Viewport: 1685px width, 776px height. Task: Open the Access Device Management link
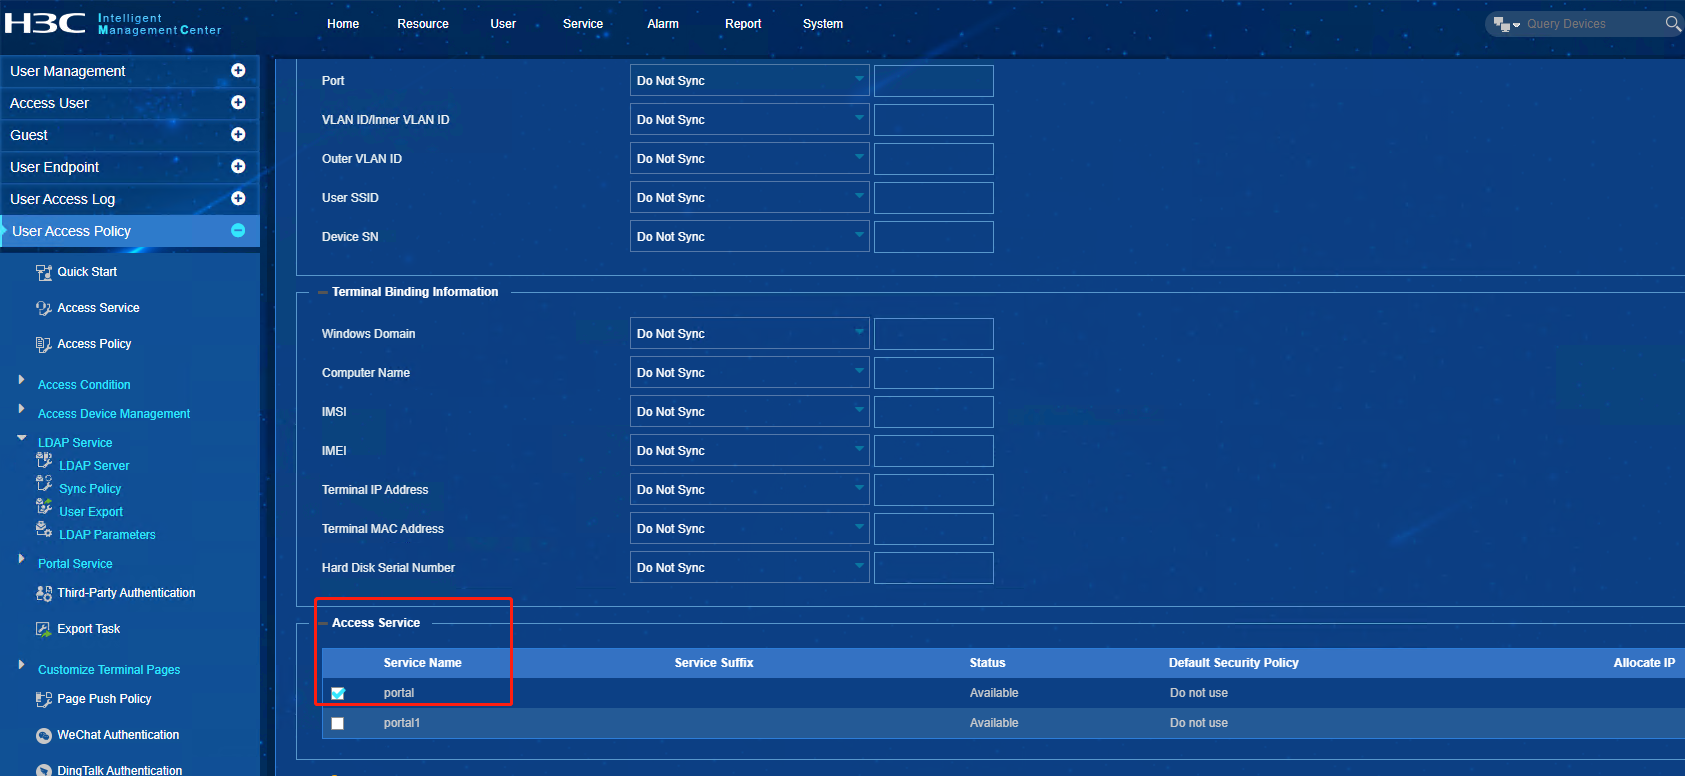click(x=114, y=414)
